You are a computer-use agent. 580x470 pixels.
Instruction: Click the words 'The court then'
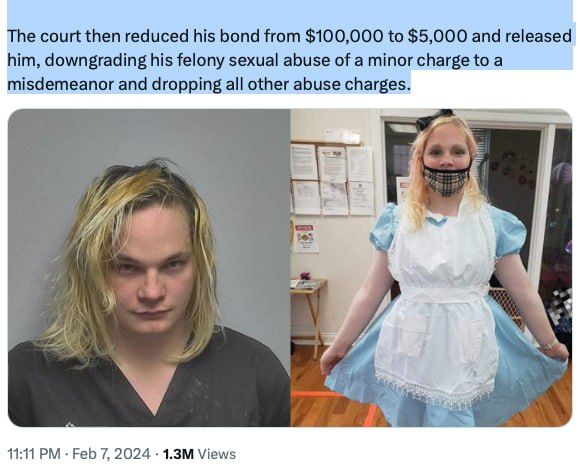point(63,36)
